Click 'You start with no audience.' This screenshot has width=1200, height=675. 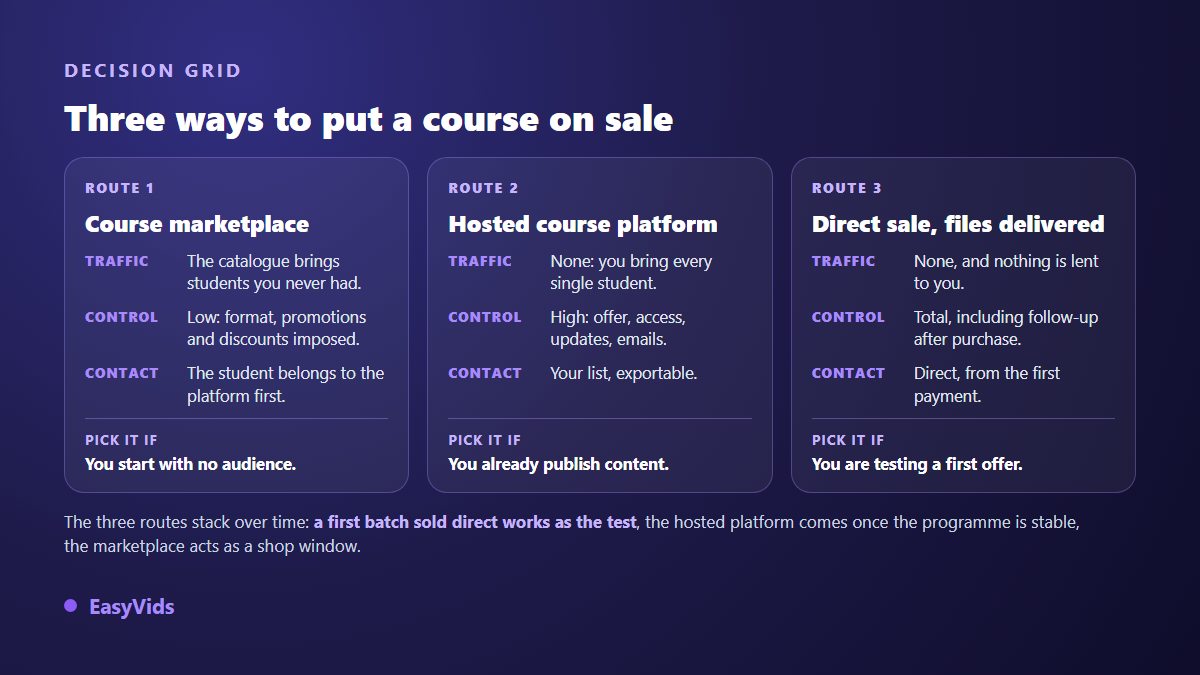(x=191, y=464)
